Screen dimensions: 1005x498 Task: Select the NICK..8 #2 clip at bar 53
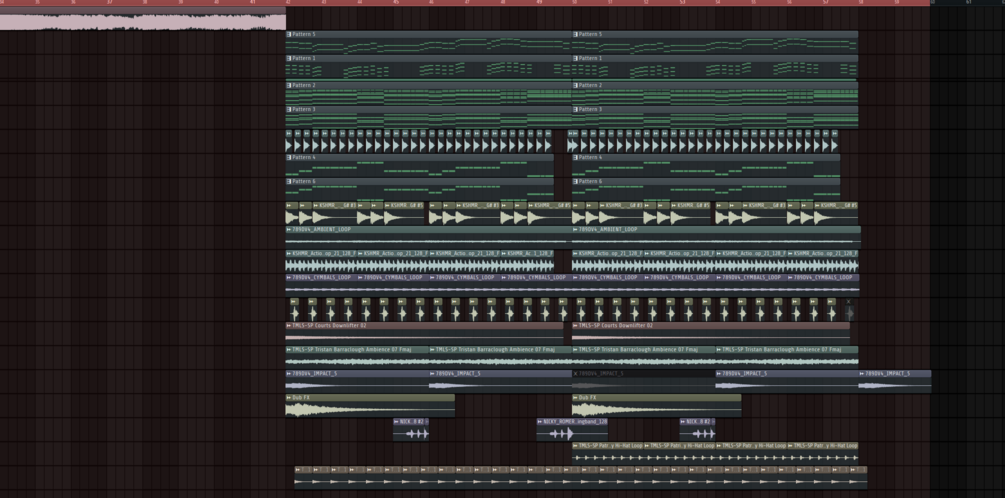[x=697, y=430]
